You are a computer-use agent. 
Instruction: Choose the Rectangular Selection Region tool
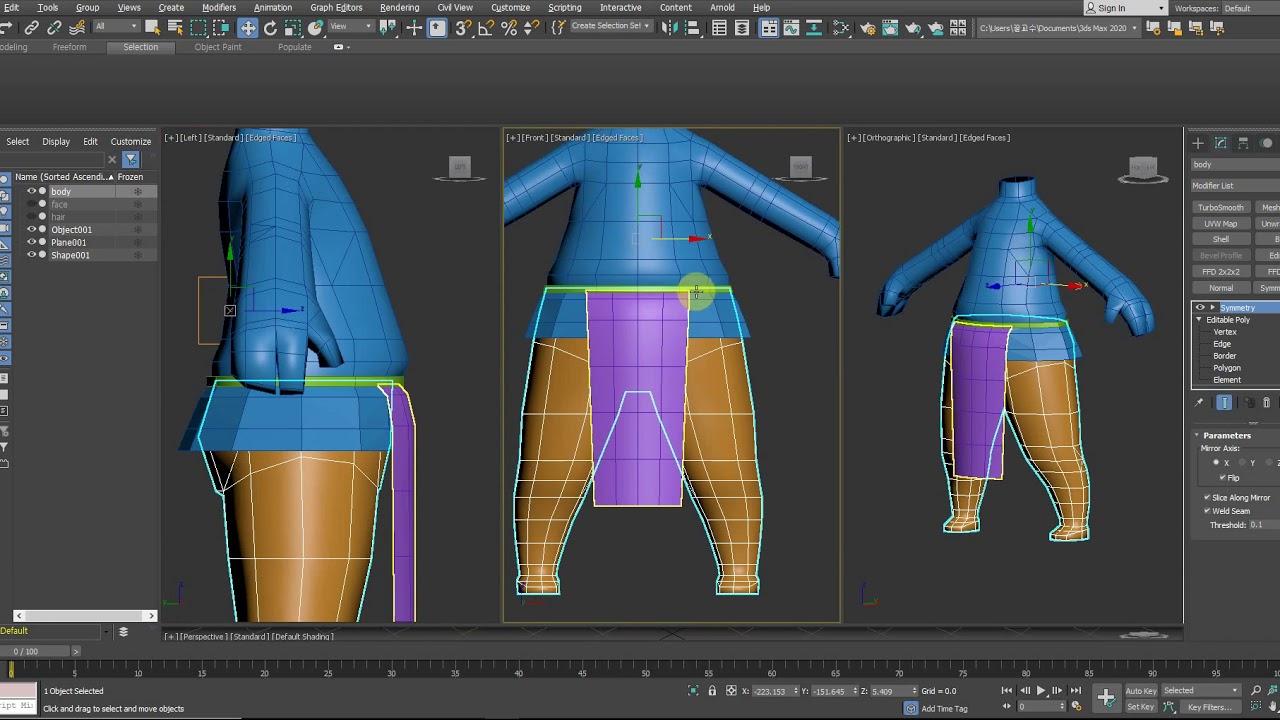(x=198, y=28)
